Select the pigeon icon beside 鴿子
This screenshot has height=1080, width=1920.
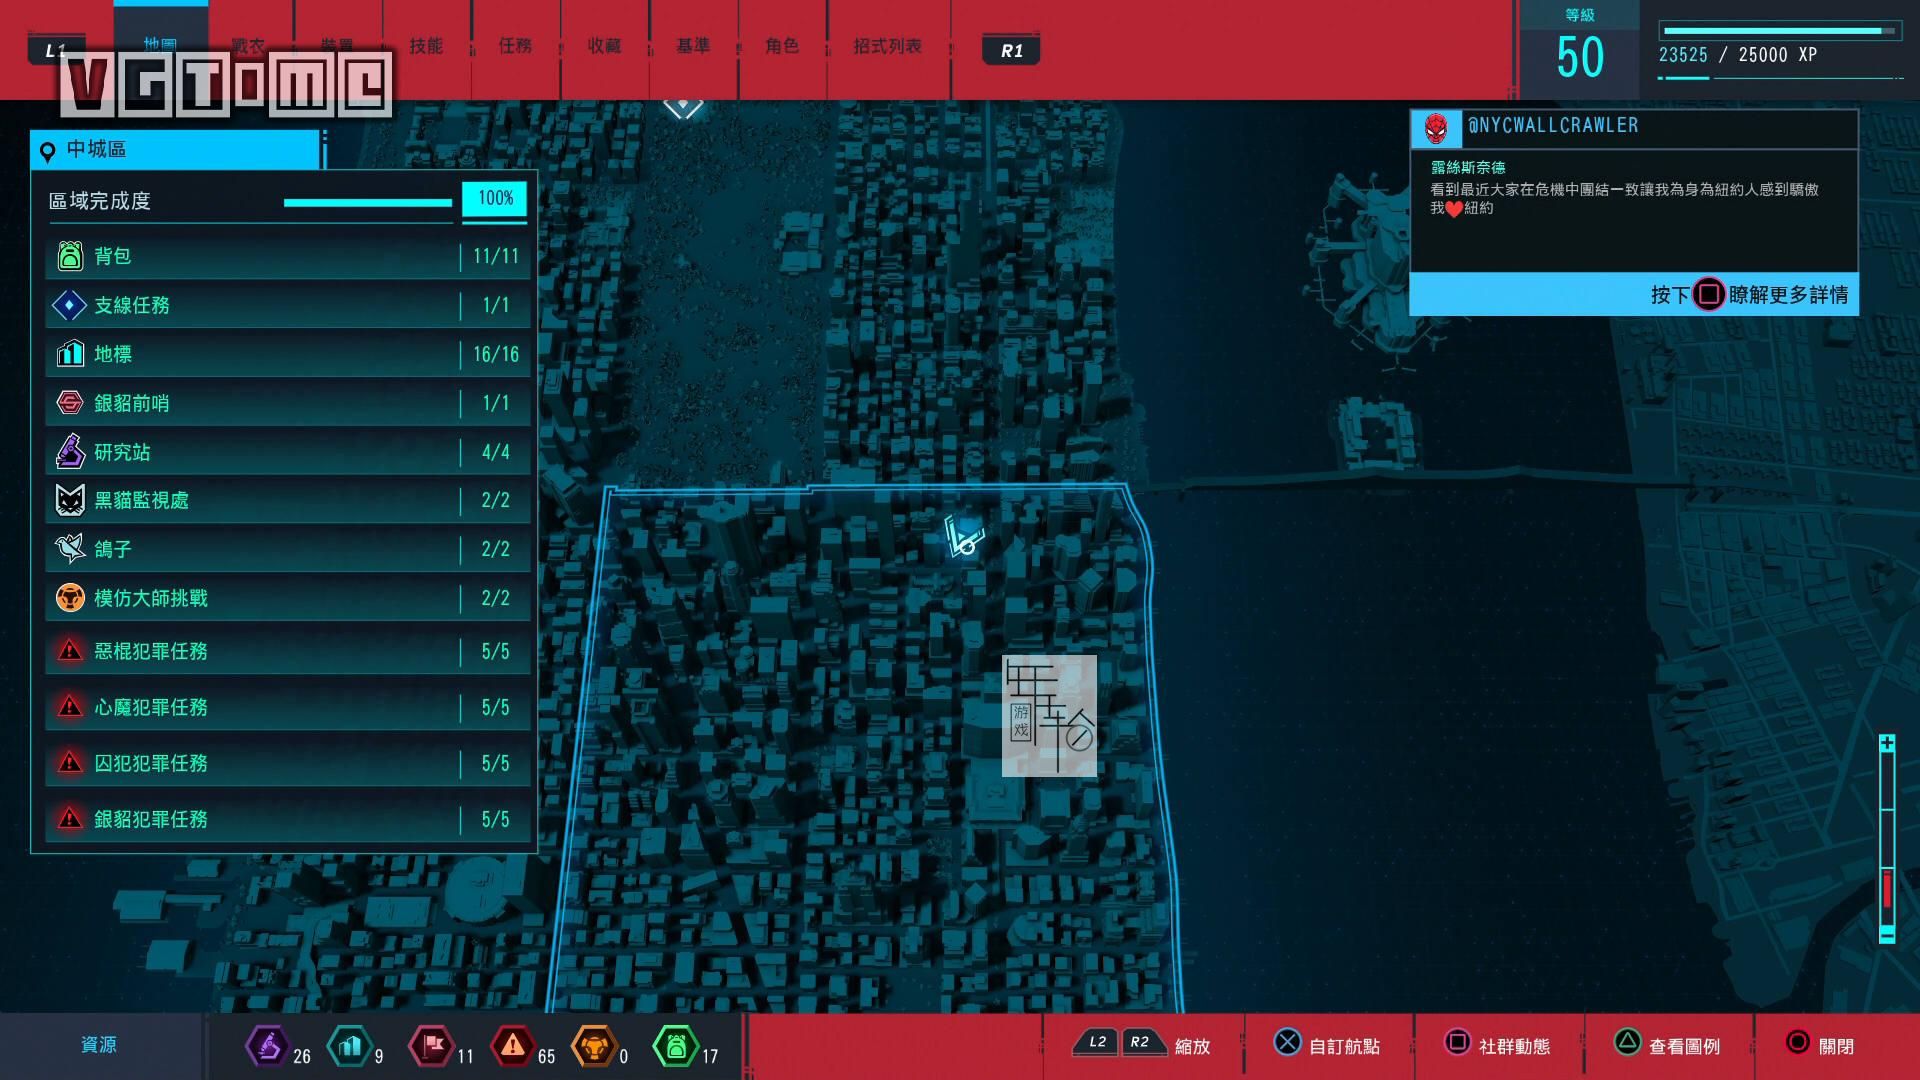coord(70,548)
